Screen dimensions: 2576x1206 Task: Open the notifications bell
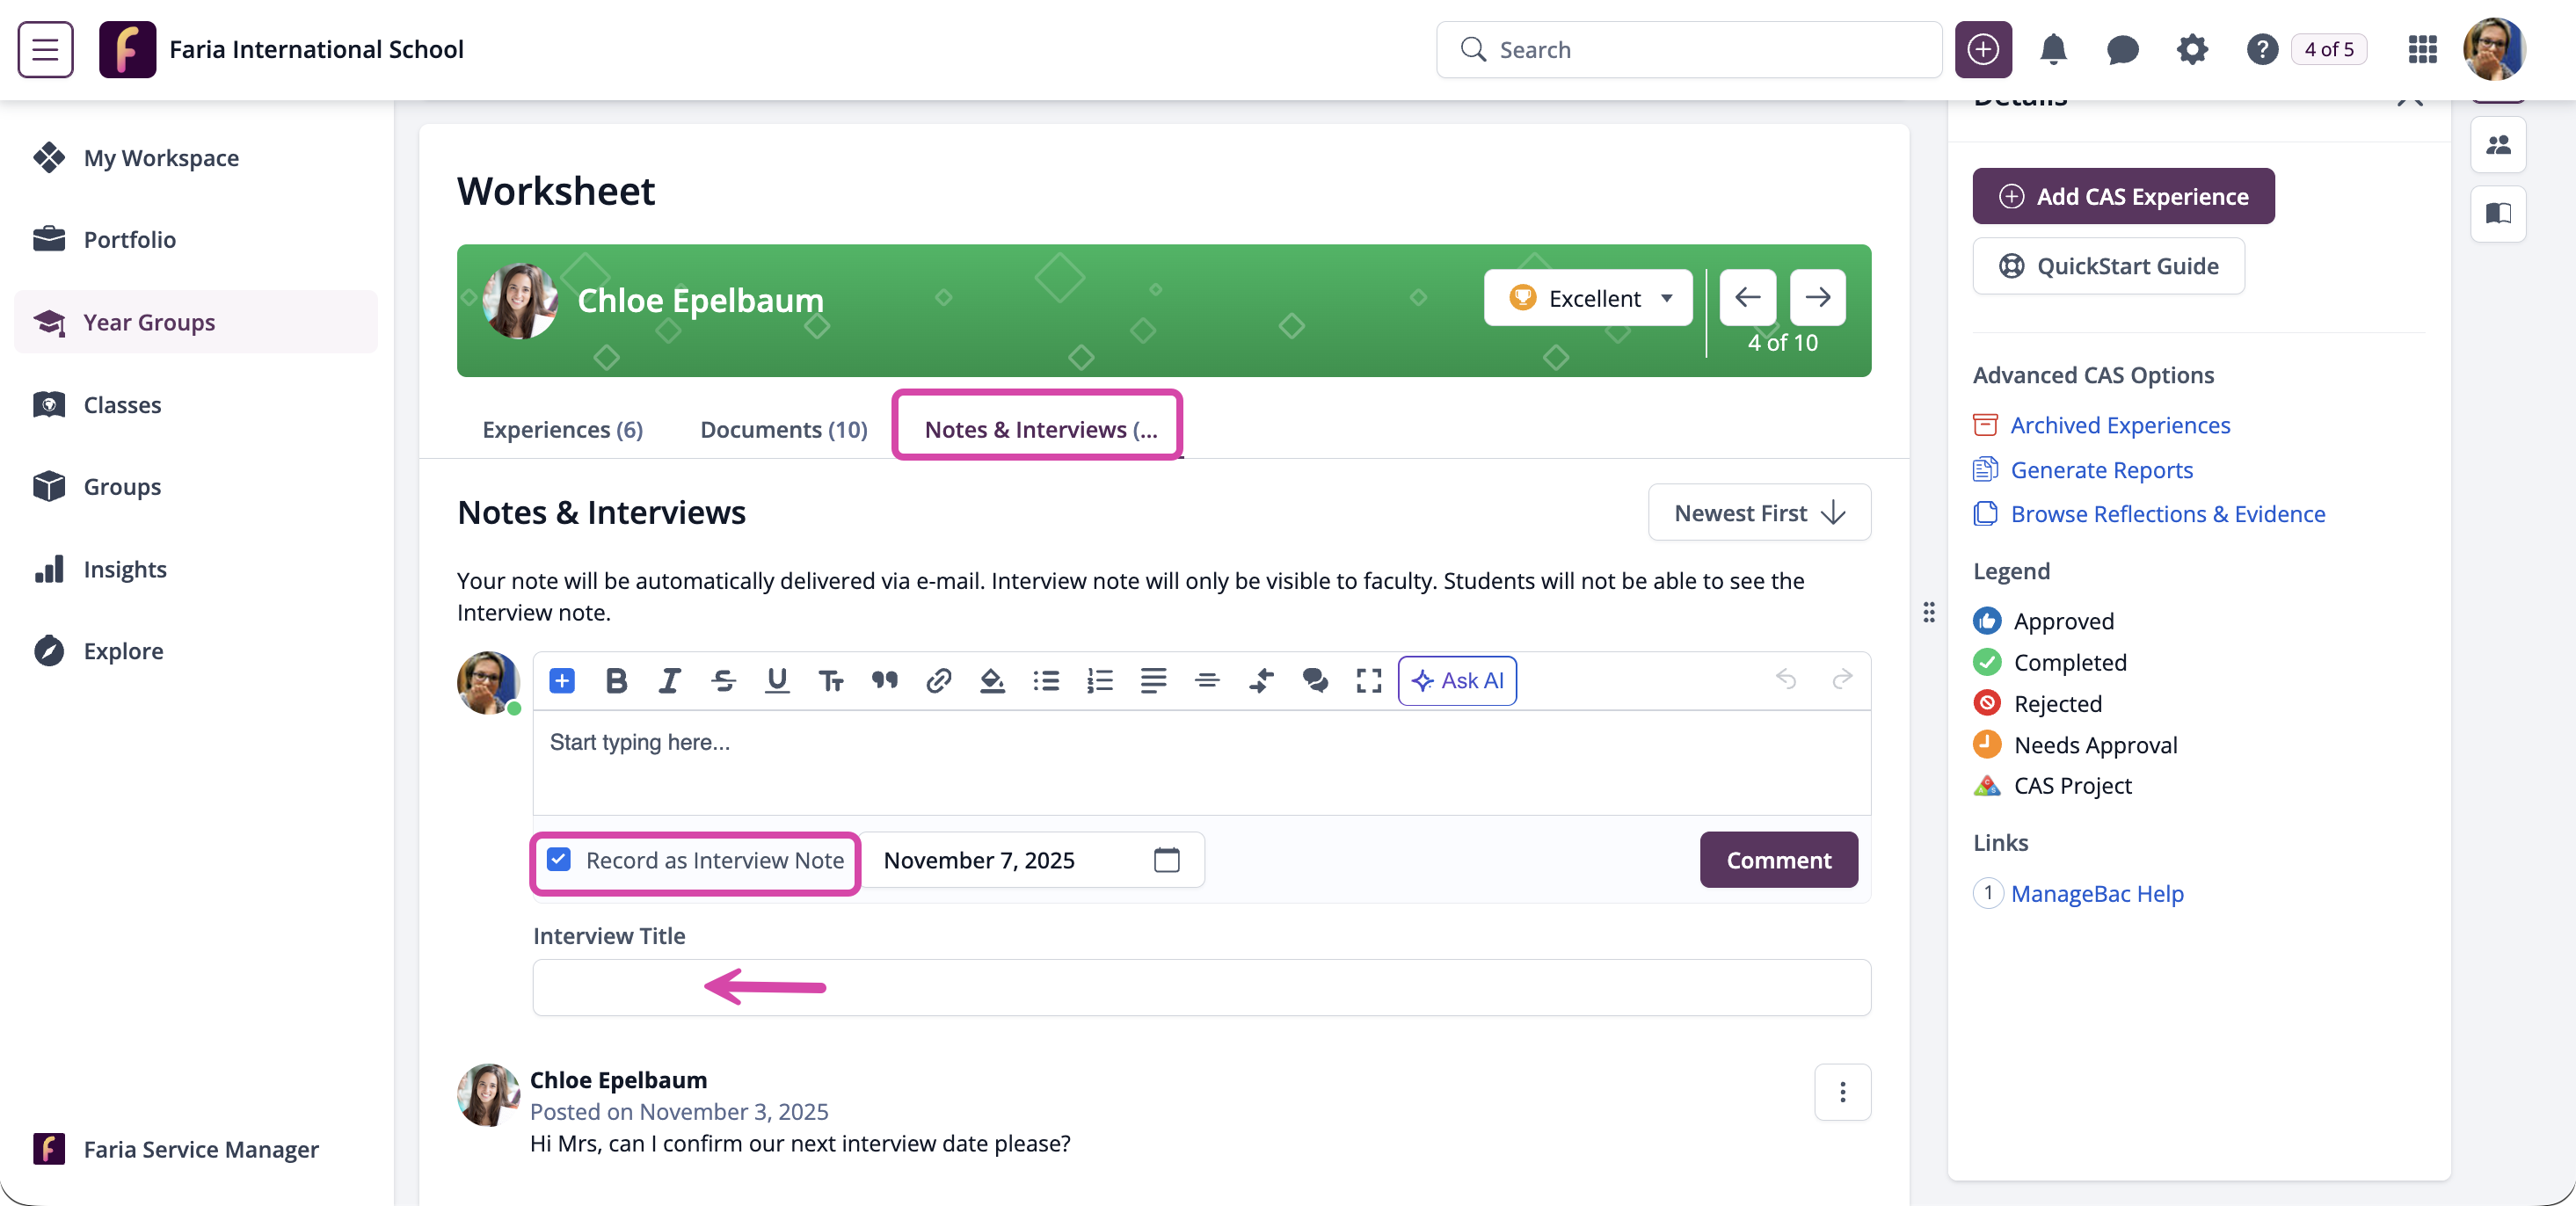tap(2053, 49)
